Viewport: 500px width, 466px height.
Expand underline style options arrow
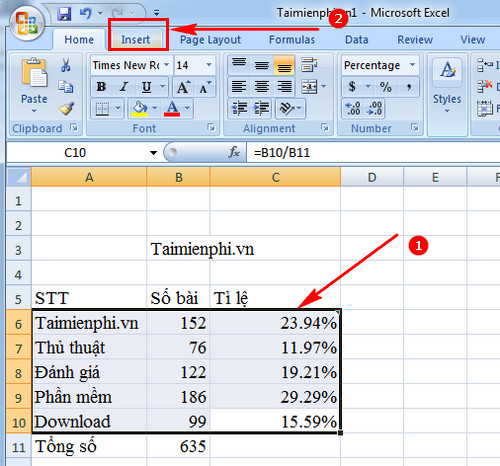[162, 87]
